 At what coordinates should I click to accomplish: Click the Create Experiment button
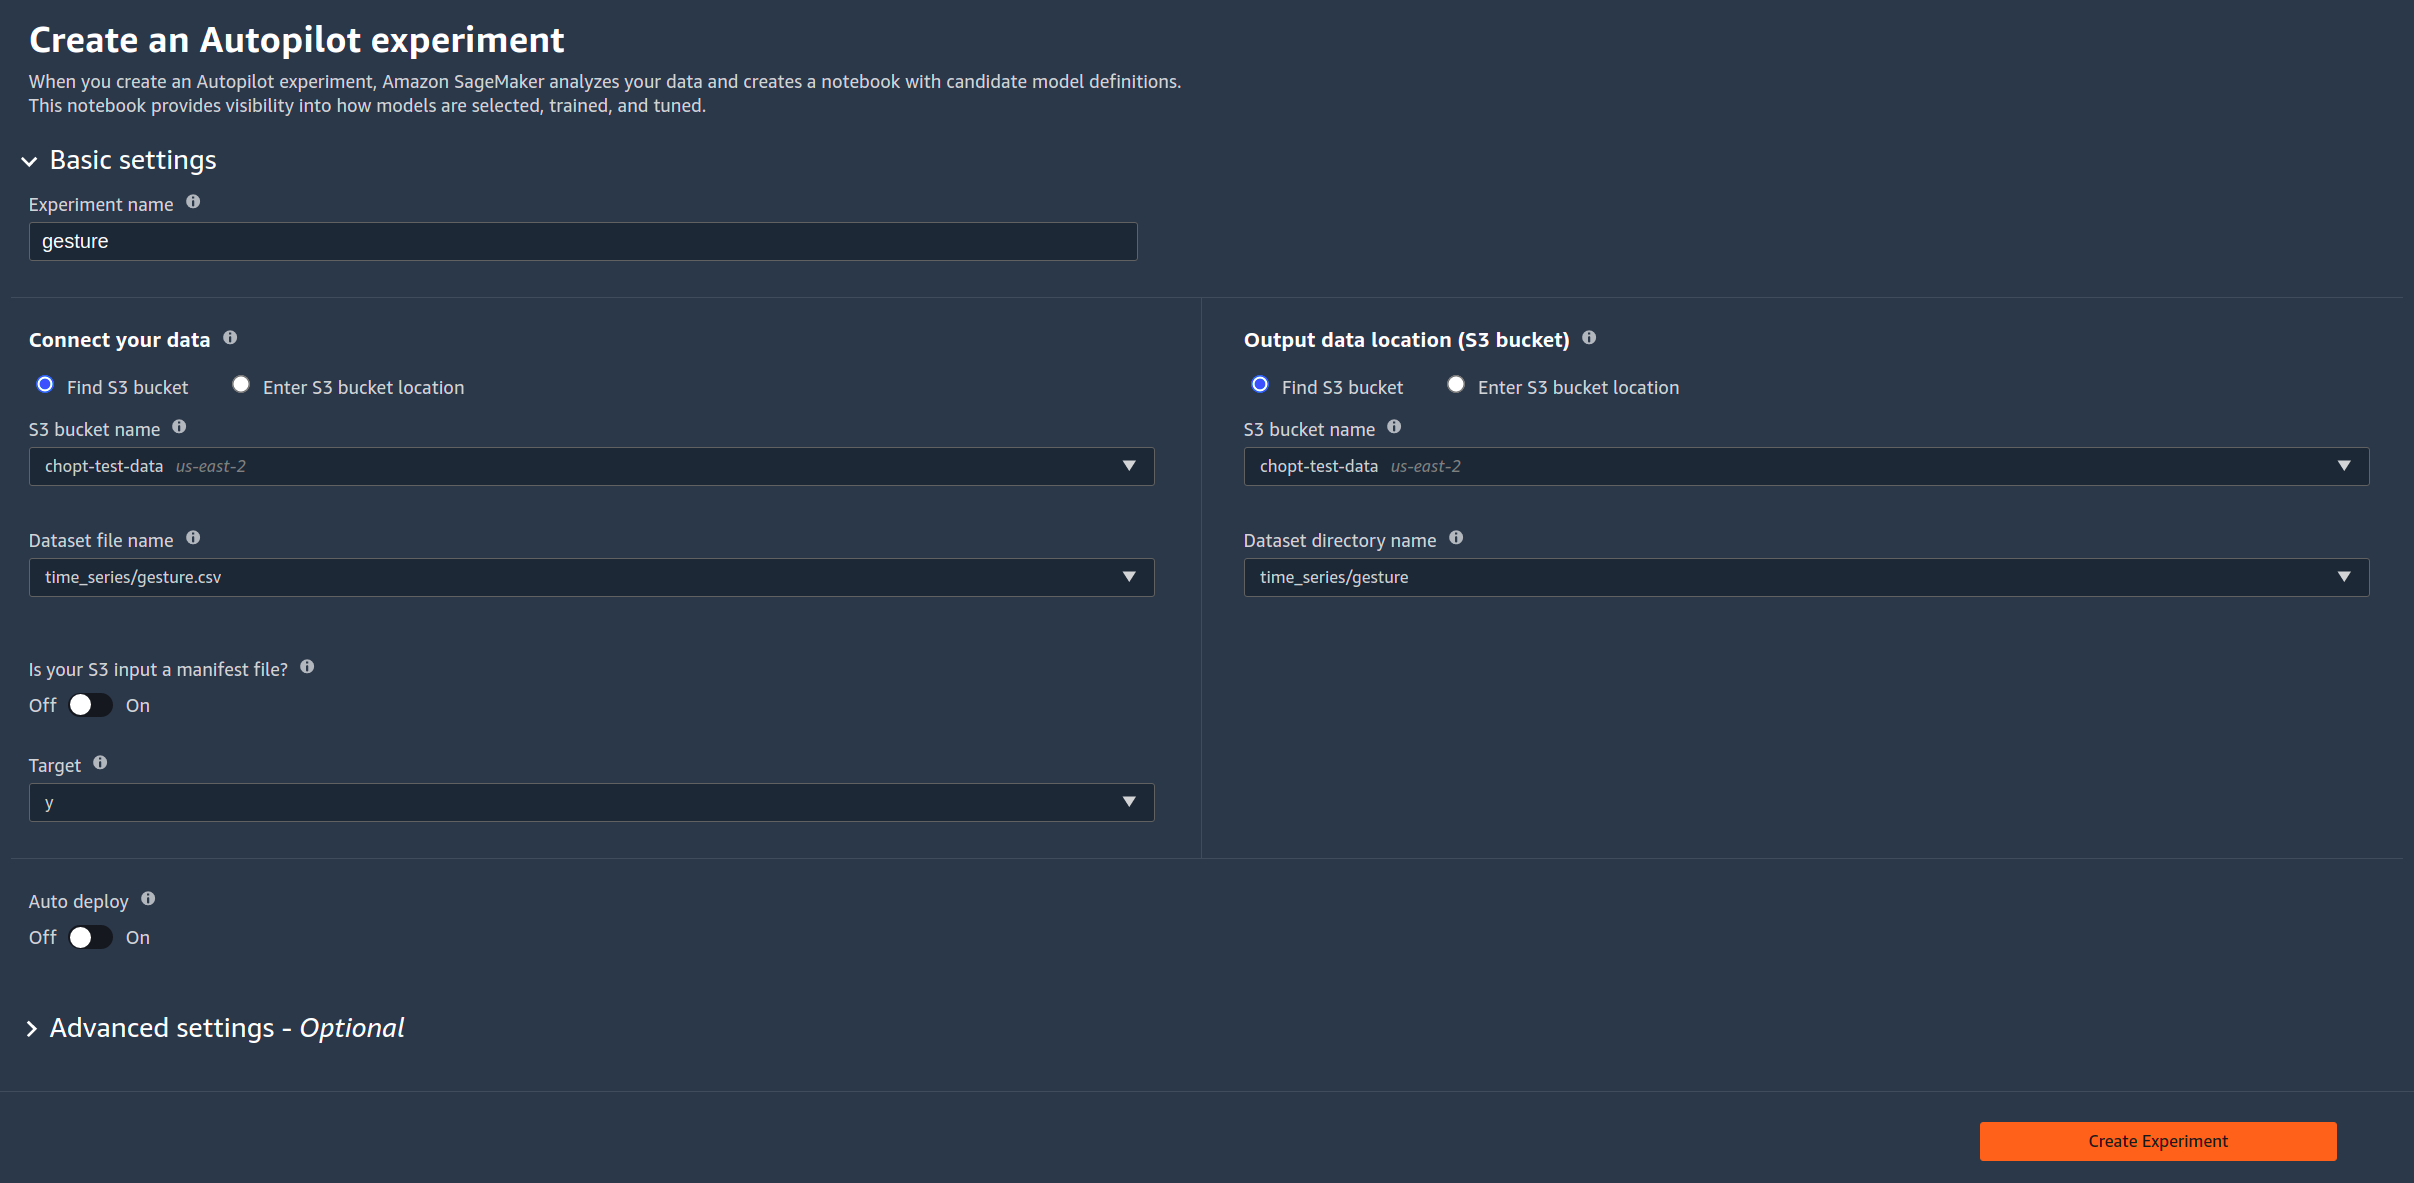point(2157,1141)
